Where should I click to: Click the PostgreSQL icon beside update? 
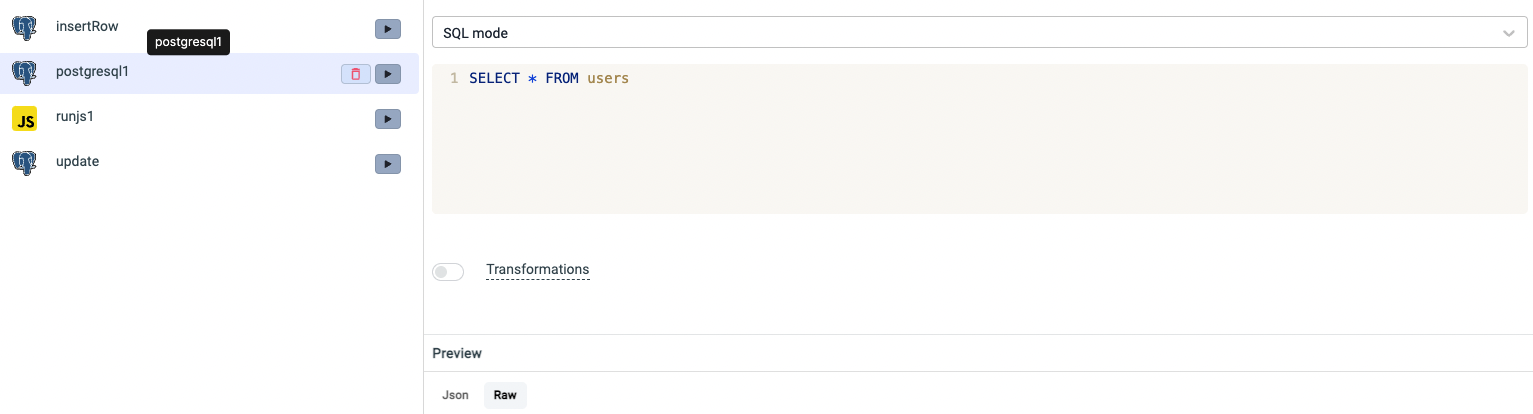point(24,163)
